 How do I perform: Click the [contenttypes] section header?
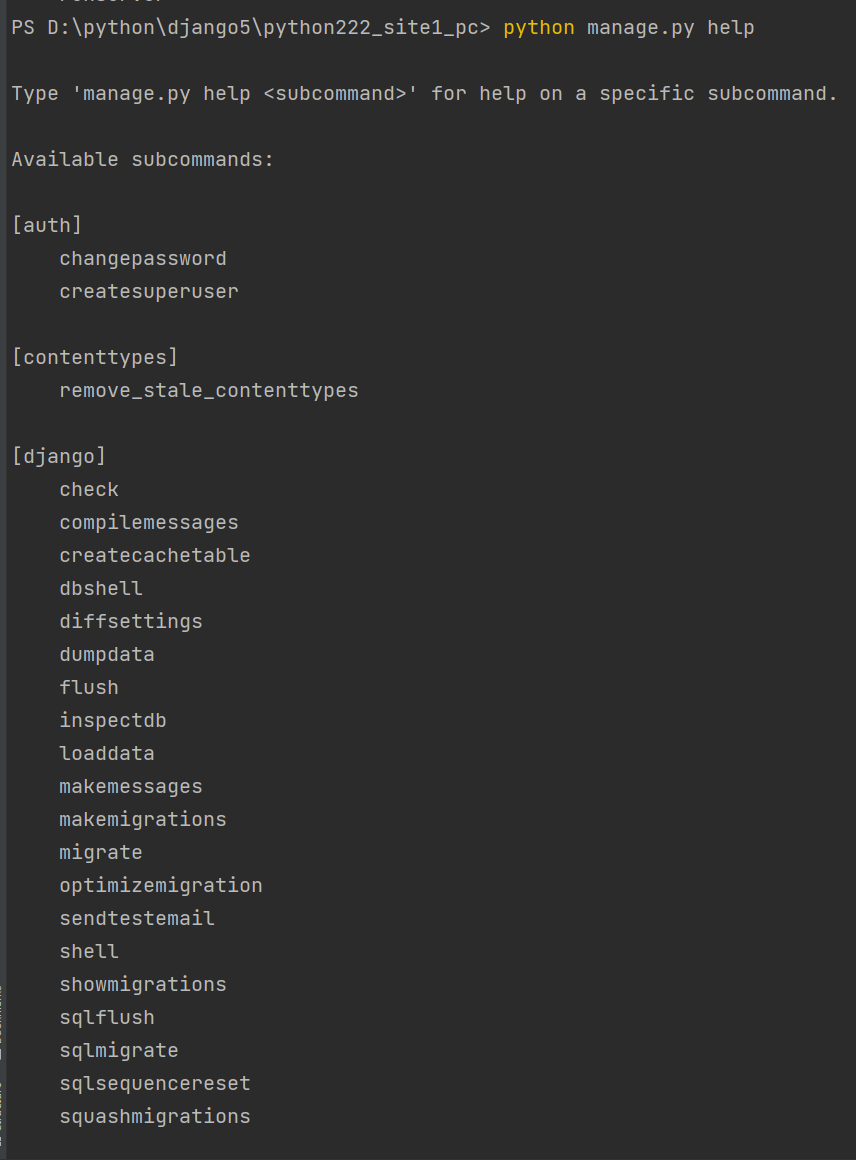[x=95, y=357]
